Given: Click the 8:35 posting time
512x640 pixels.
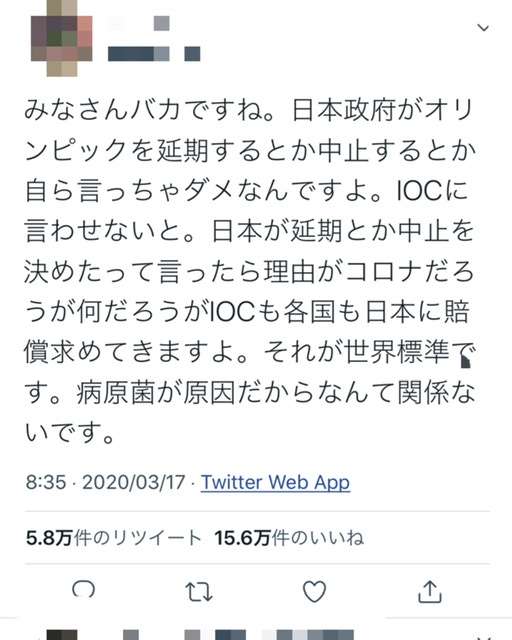Looking at the screenshot, I should click(46, 482).
